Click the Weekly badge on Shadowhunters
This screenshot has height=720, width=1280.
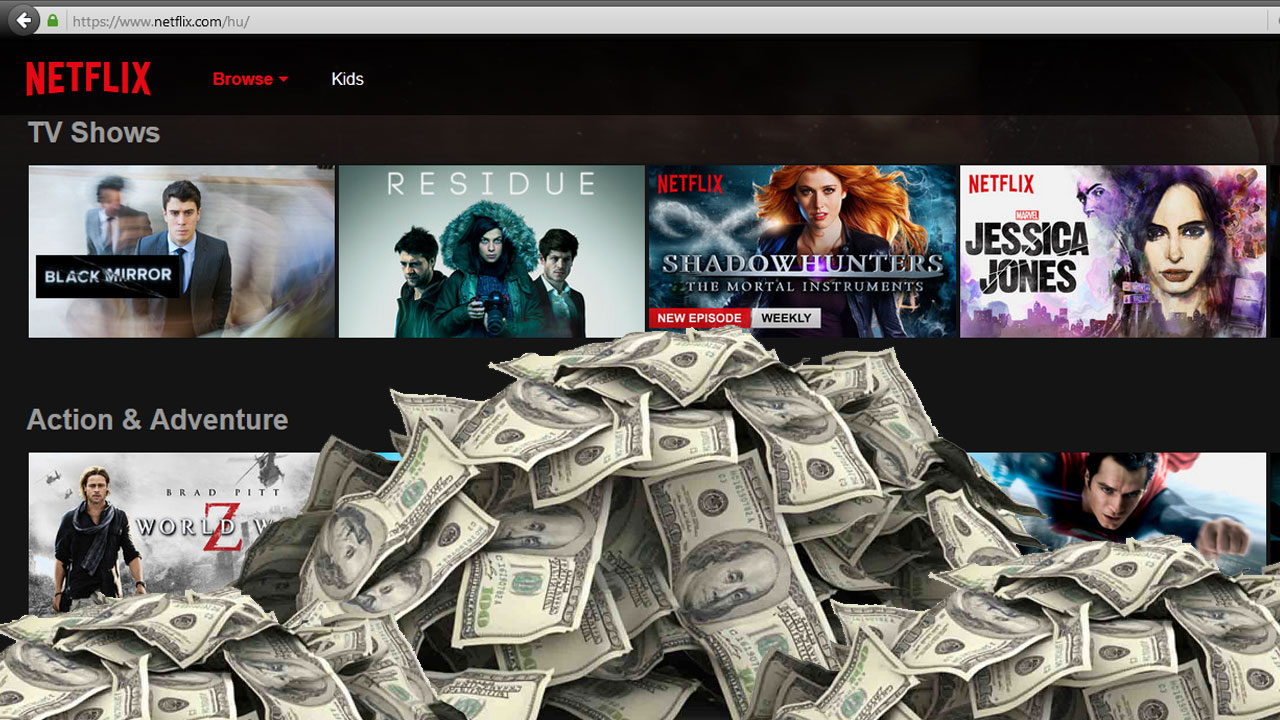coord(786,318)
